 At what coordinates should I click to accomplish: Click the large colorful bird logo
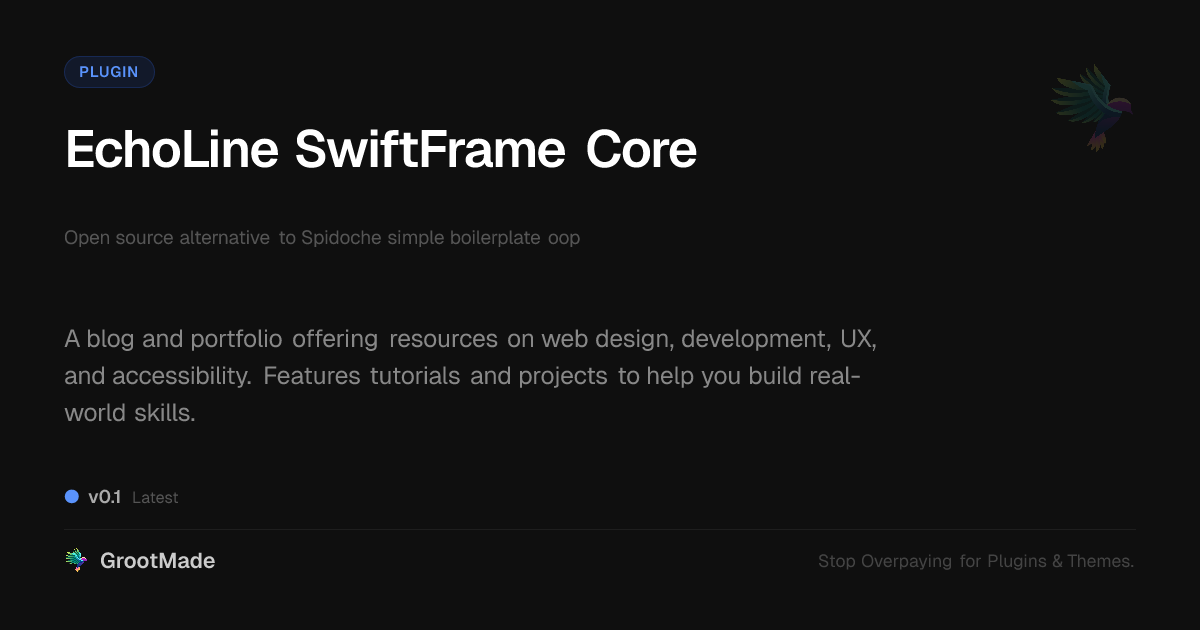point(1091,108)
